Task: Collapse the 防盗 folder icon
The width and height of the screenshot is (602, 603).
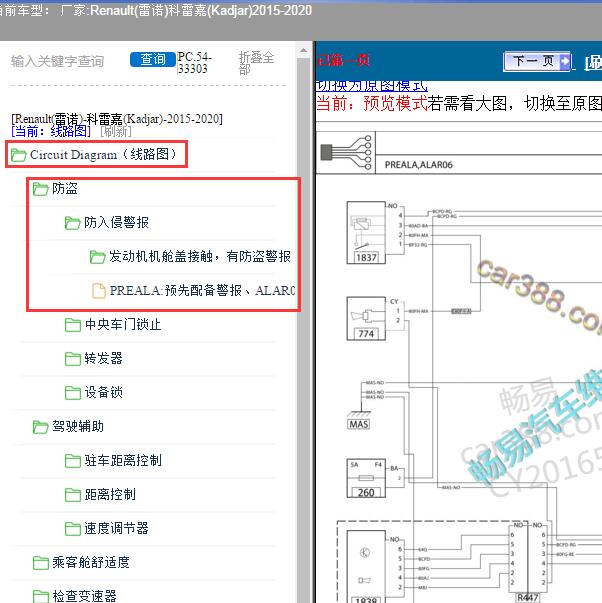Action: (x=40, y=189)
